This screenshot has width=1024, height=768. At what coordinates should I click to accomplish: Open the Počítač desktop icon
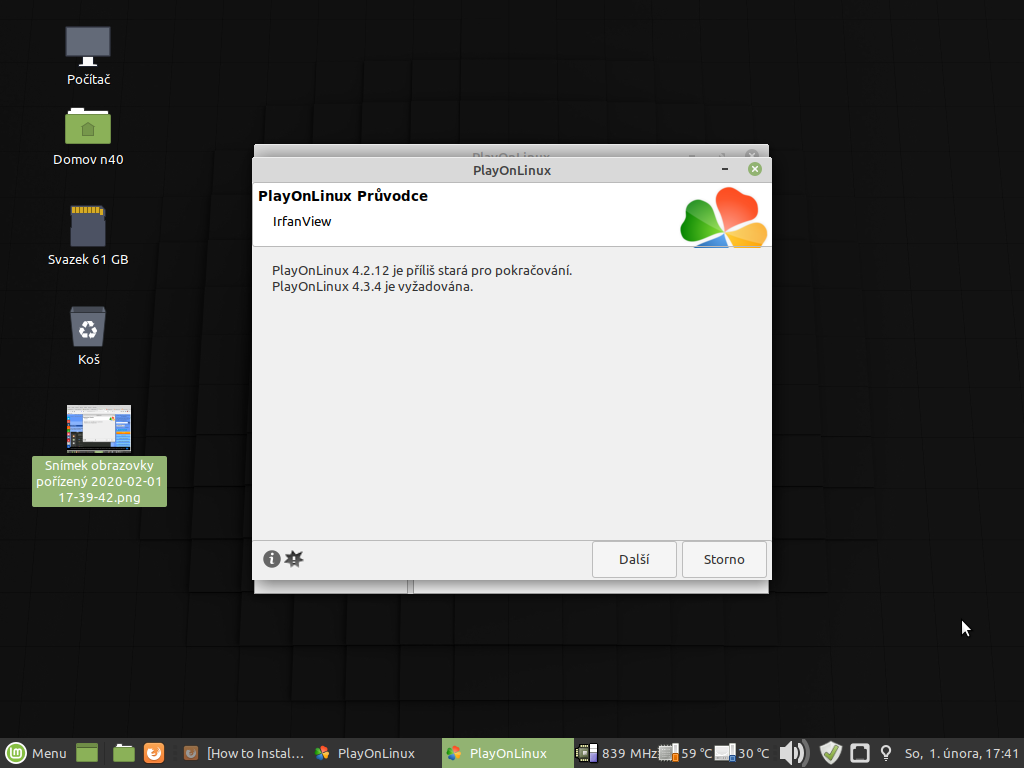88,45
